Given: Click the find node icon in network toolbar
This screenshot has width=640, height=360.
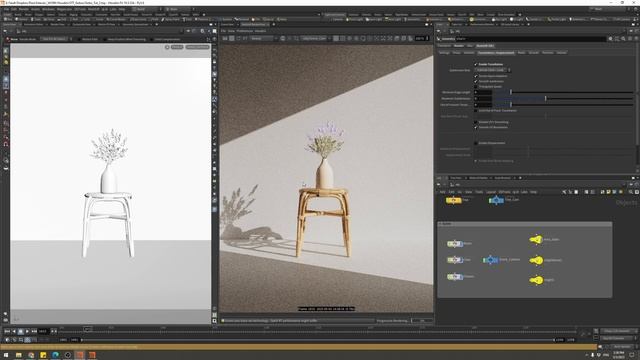Looking at the screenshot, I should tap(631, 192).
